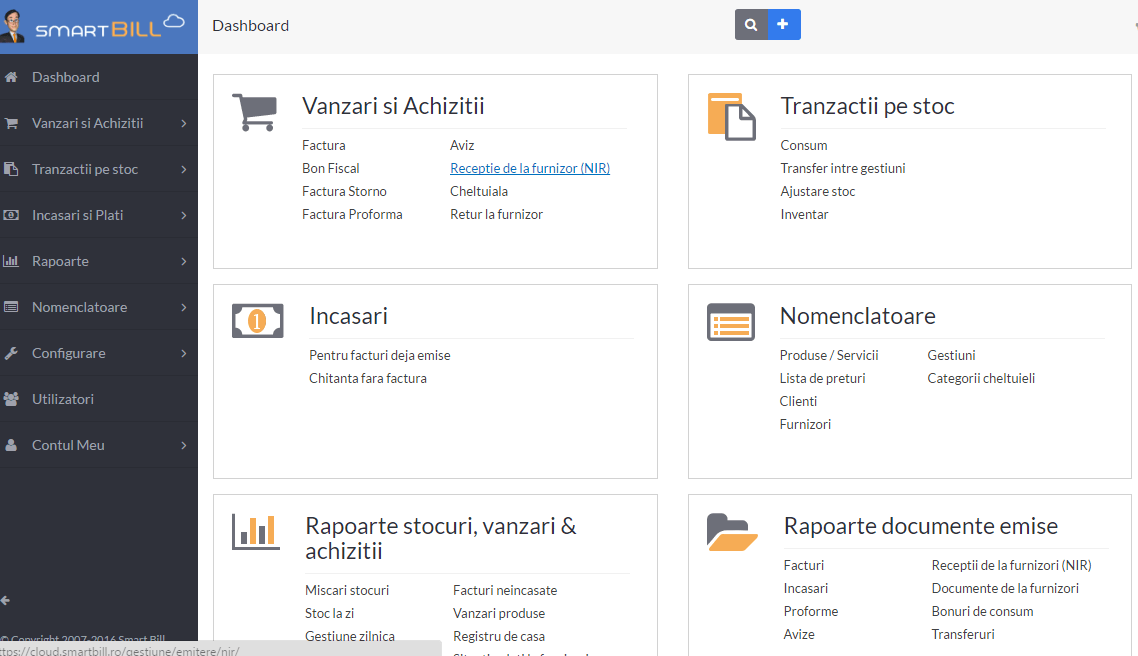Click Registru de casa link
Image resolution: width=1138 pixels, height=656 pixels.
click(x=499, y=636)
